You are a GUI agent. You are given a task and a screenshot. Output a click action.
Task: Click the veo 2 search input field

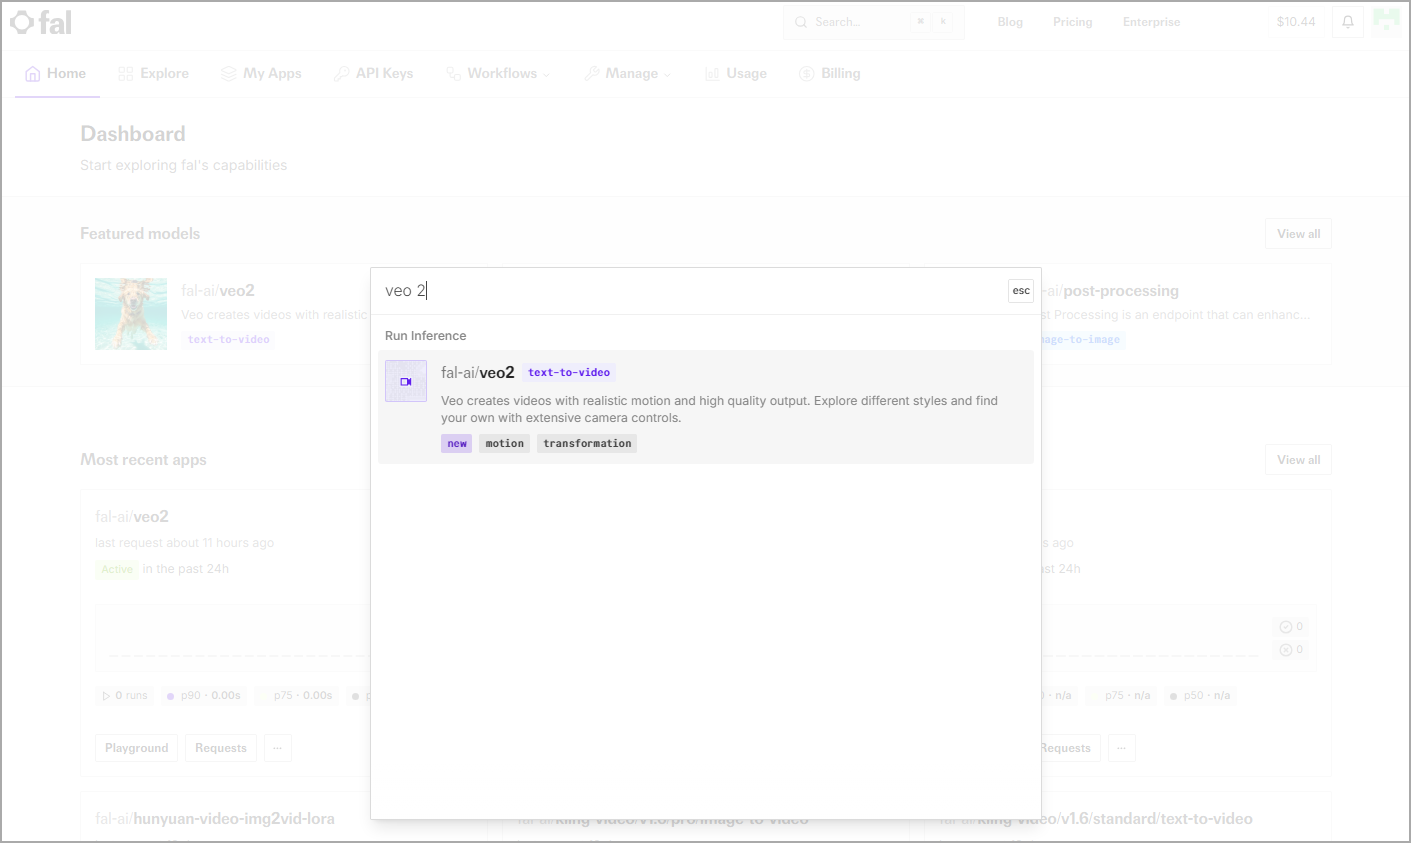(690, 291)
